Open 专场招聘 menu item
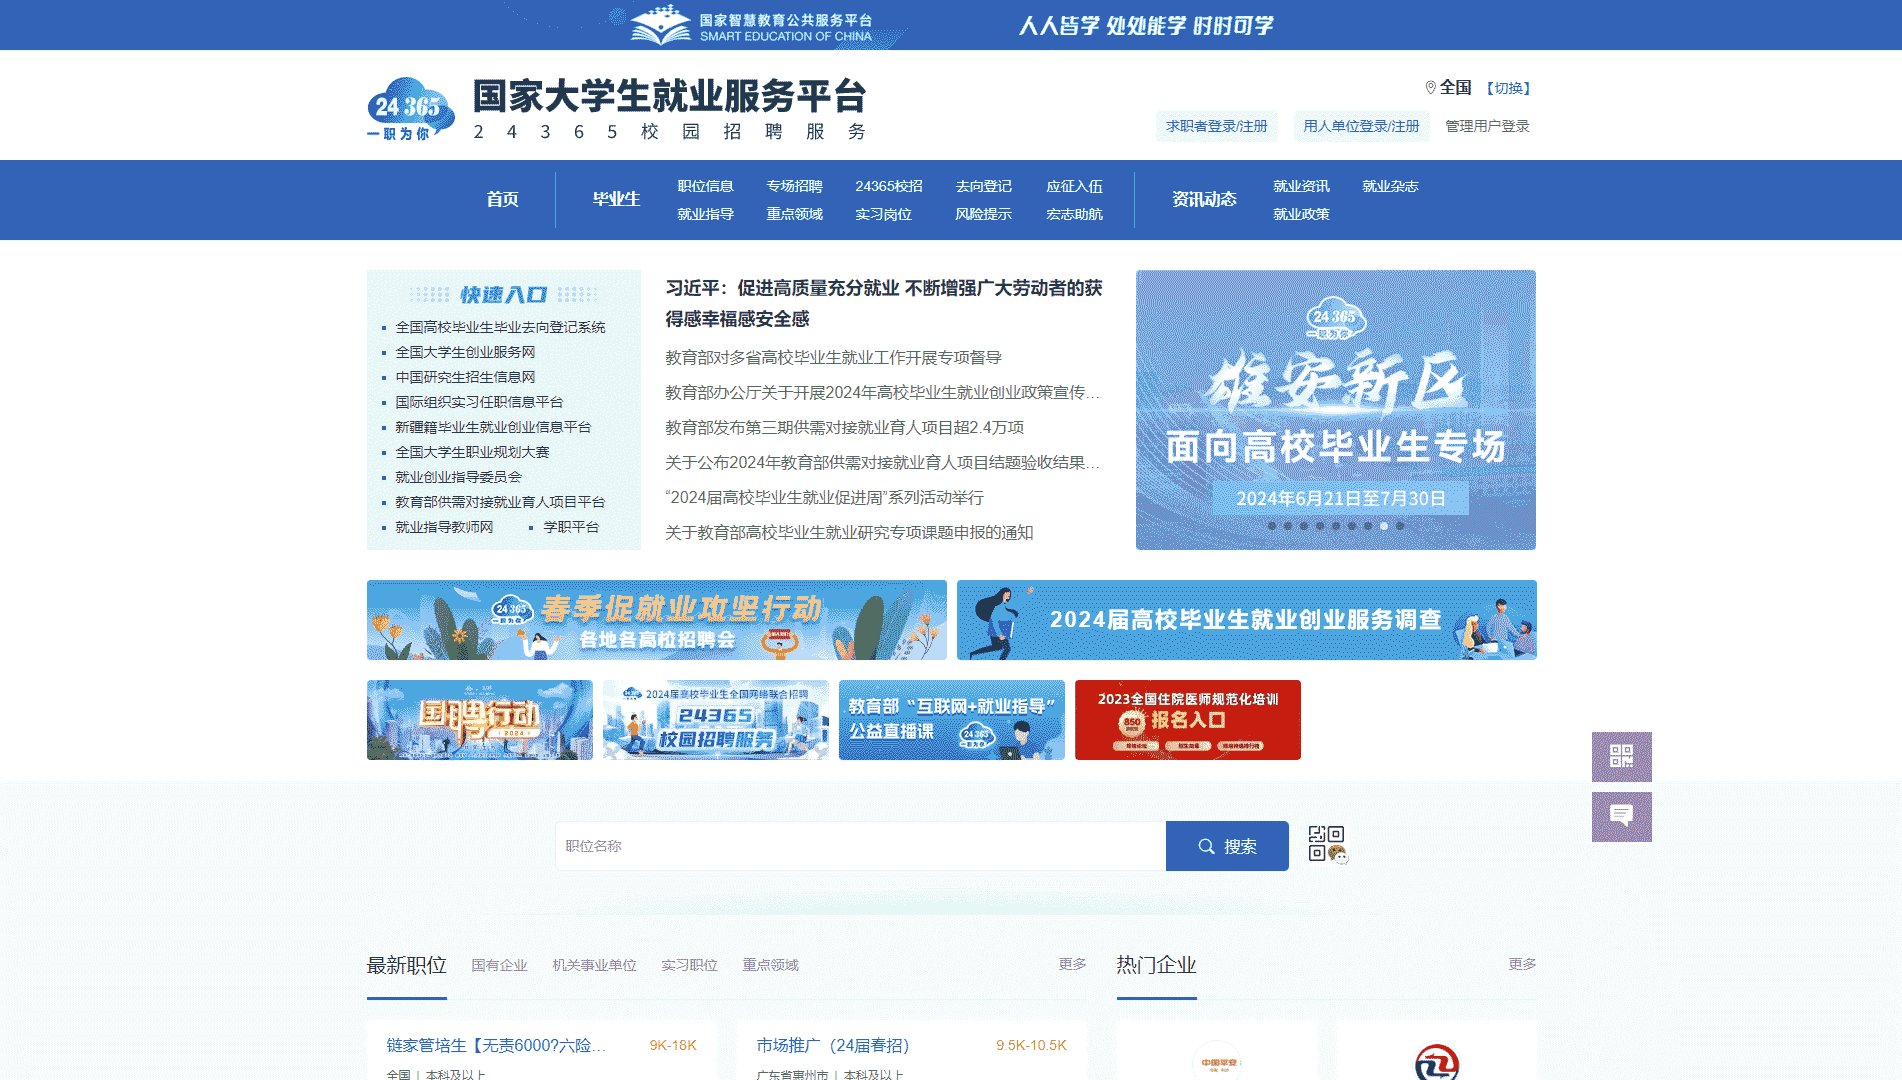Viewport: 1902px width, 1080px height. point(794,186)
